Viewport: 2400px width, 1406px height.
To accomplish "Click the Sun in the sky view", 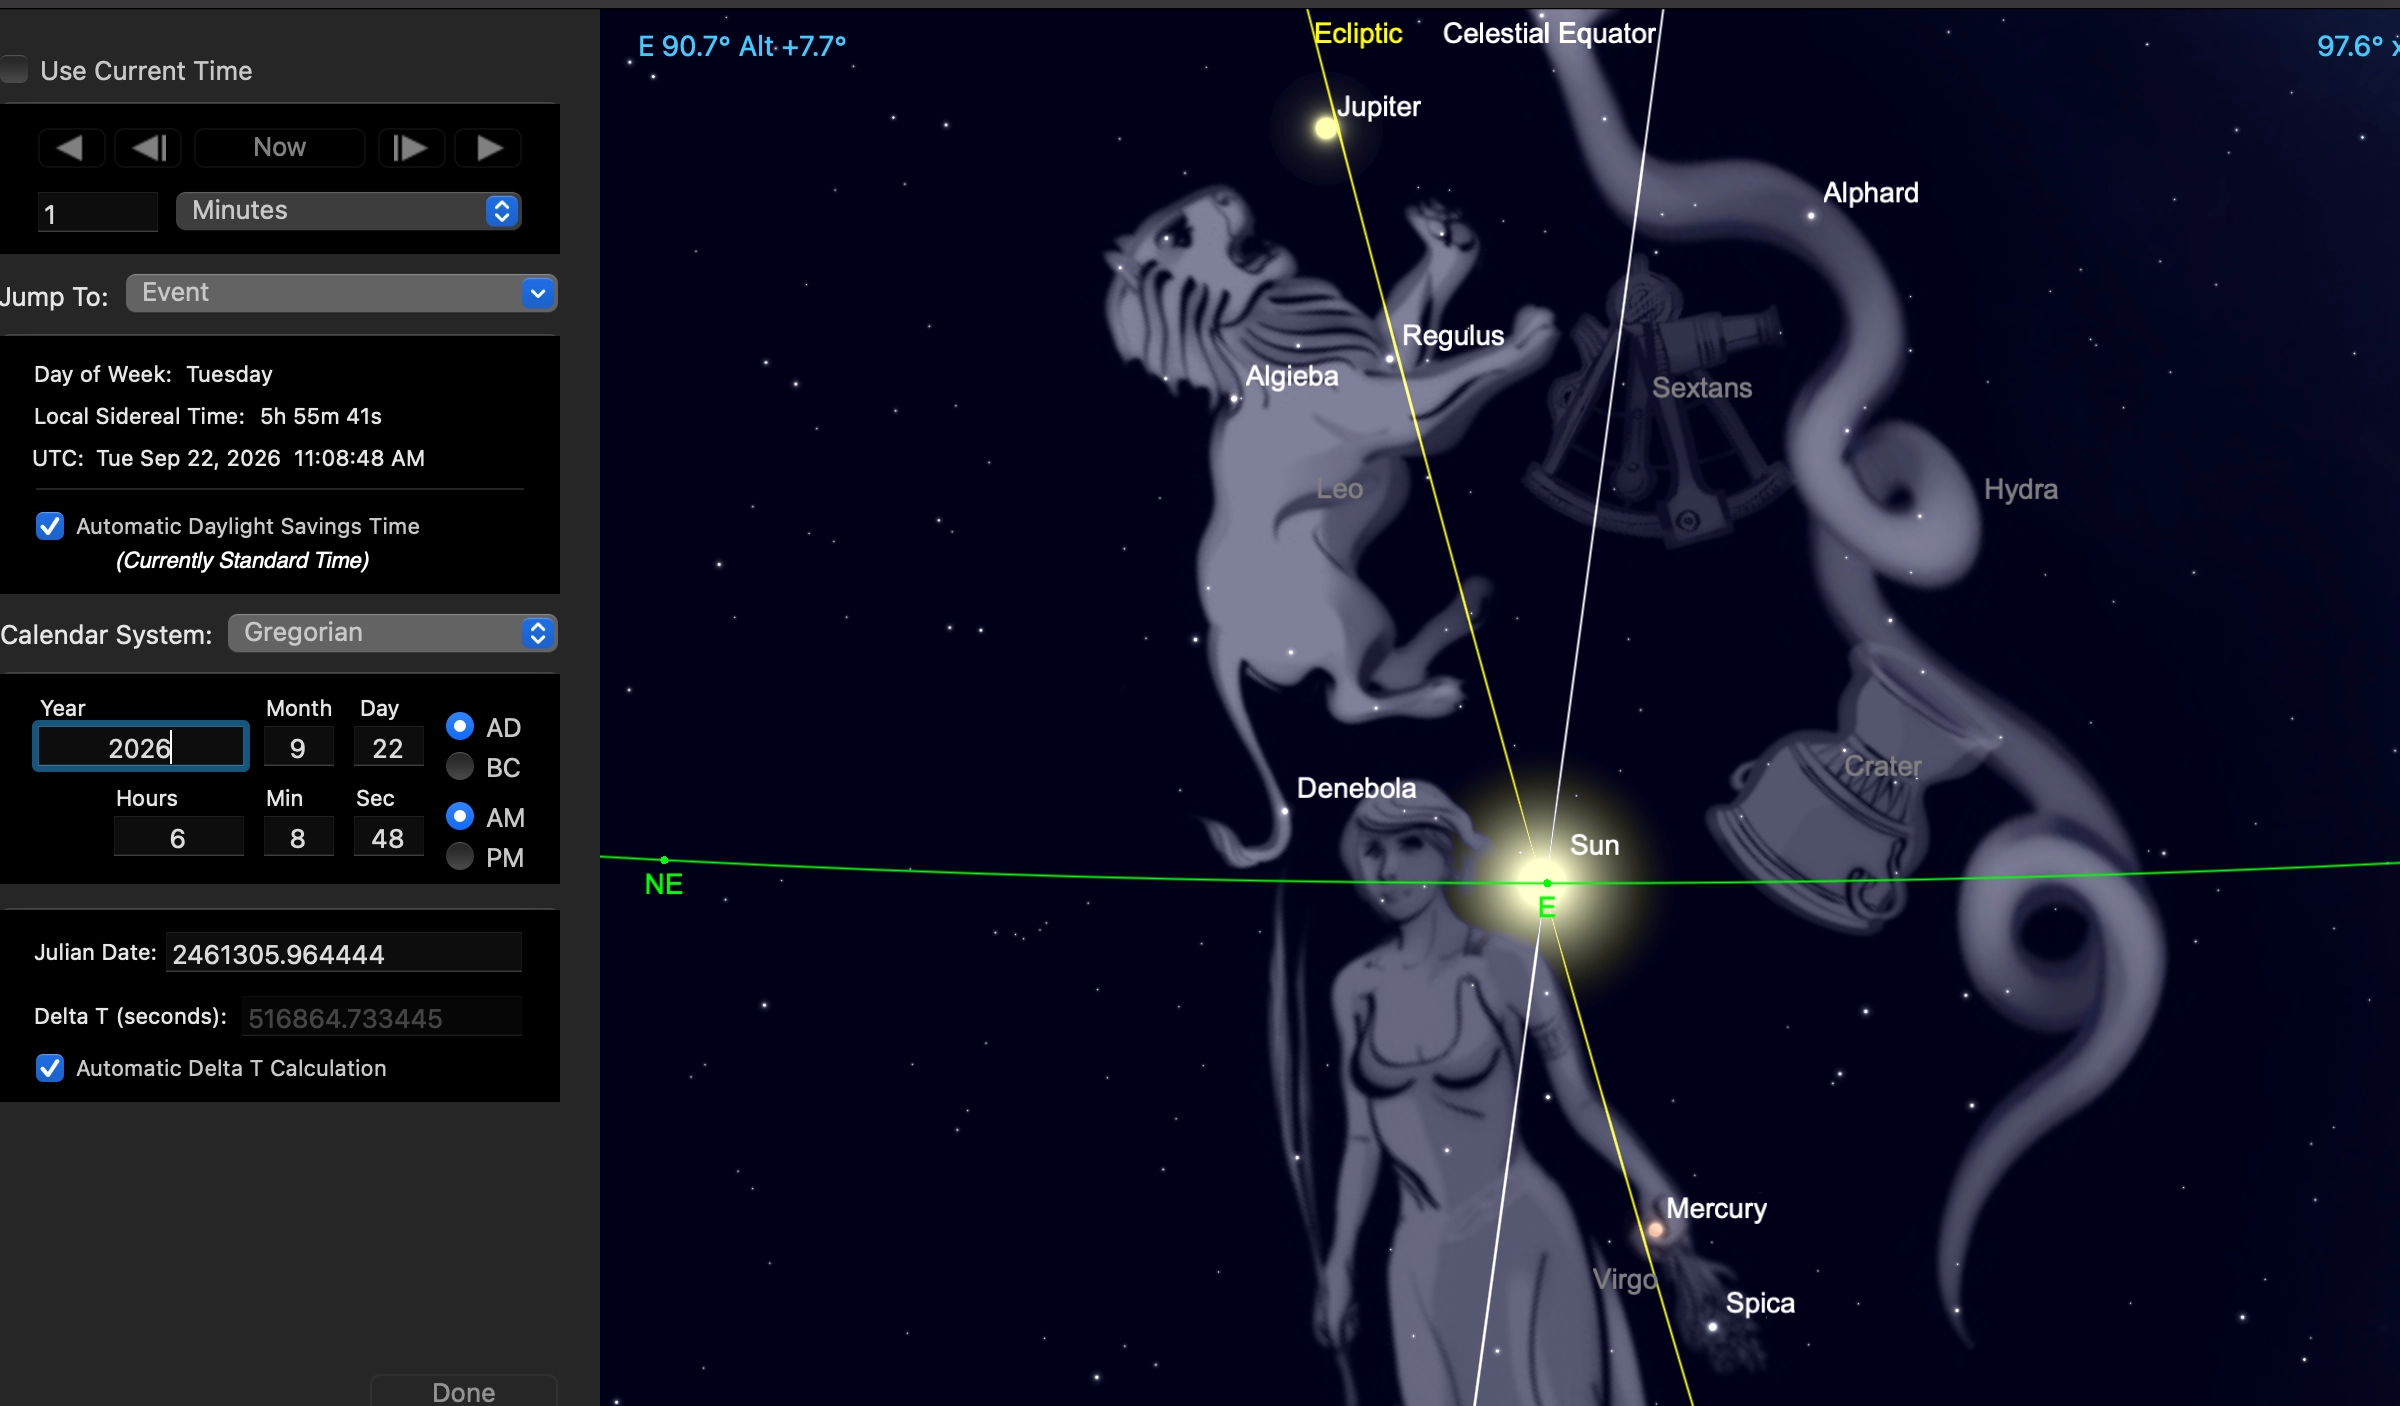I will 1543,880.
